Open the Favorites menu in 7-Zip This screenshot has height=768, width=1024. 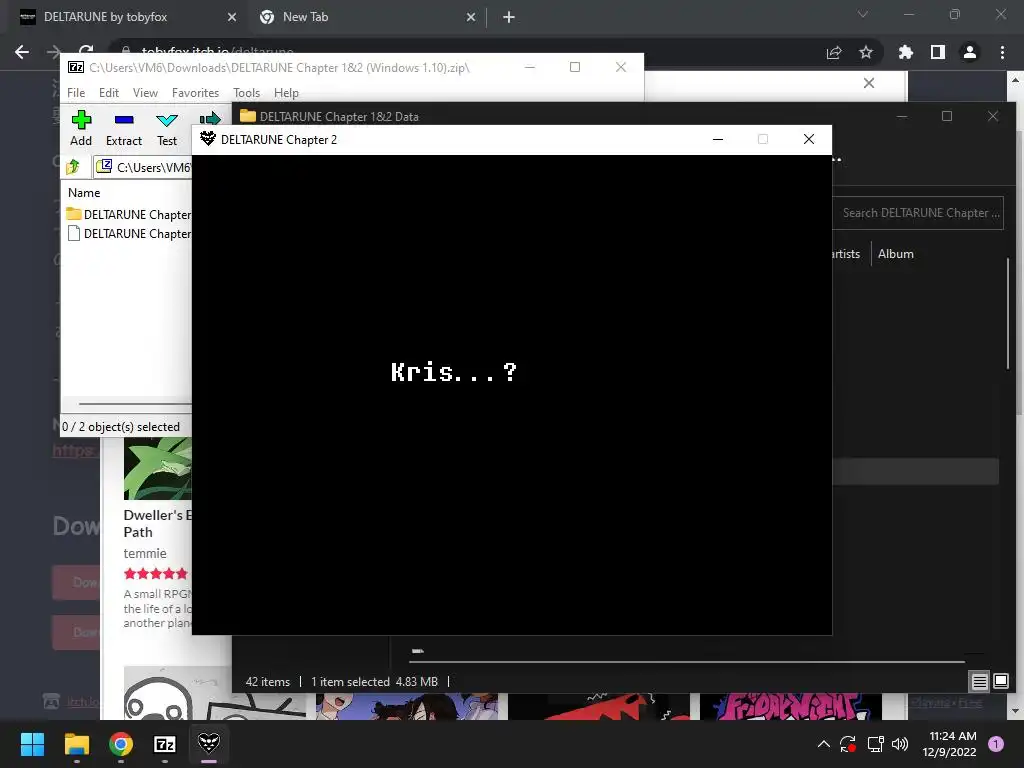(195, 93)
